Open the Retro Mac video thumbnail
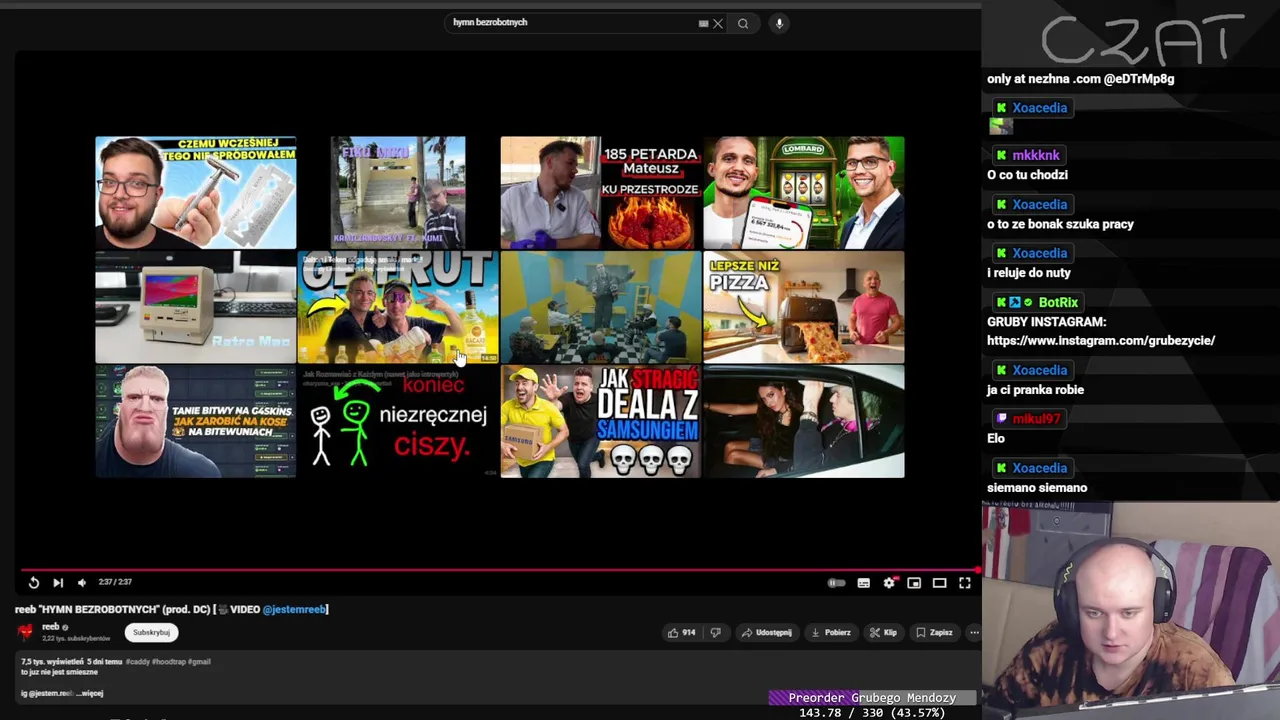Image resolution: width=1280 pixels, height=720 pixels. (x=195, y=307)
